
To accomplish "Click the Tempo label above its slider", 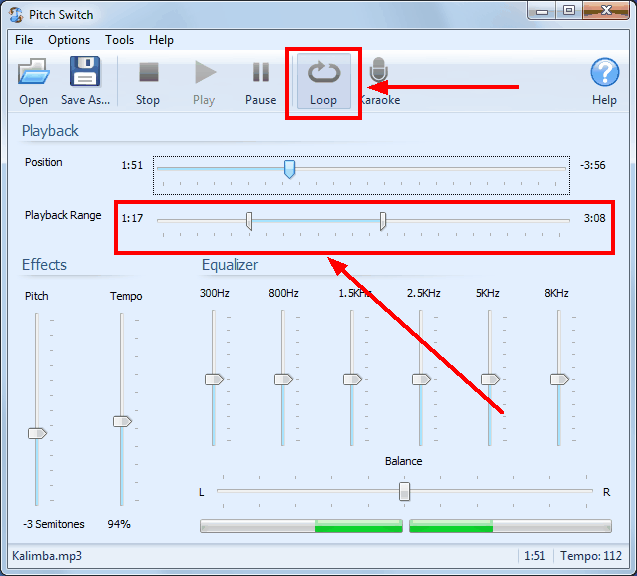I will (126, 296).
